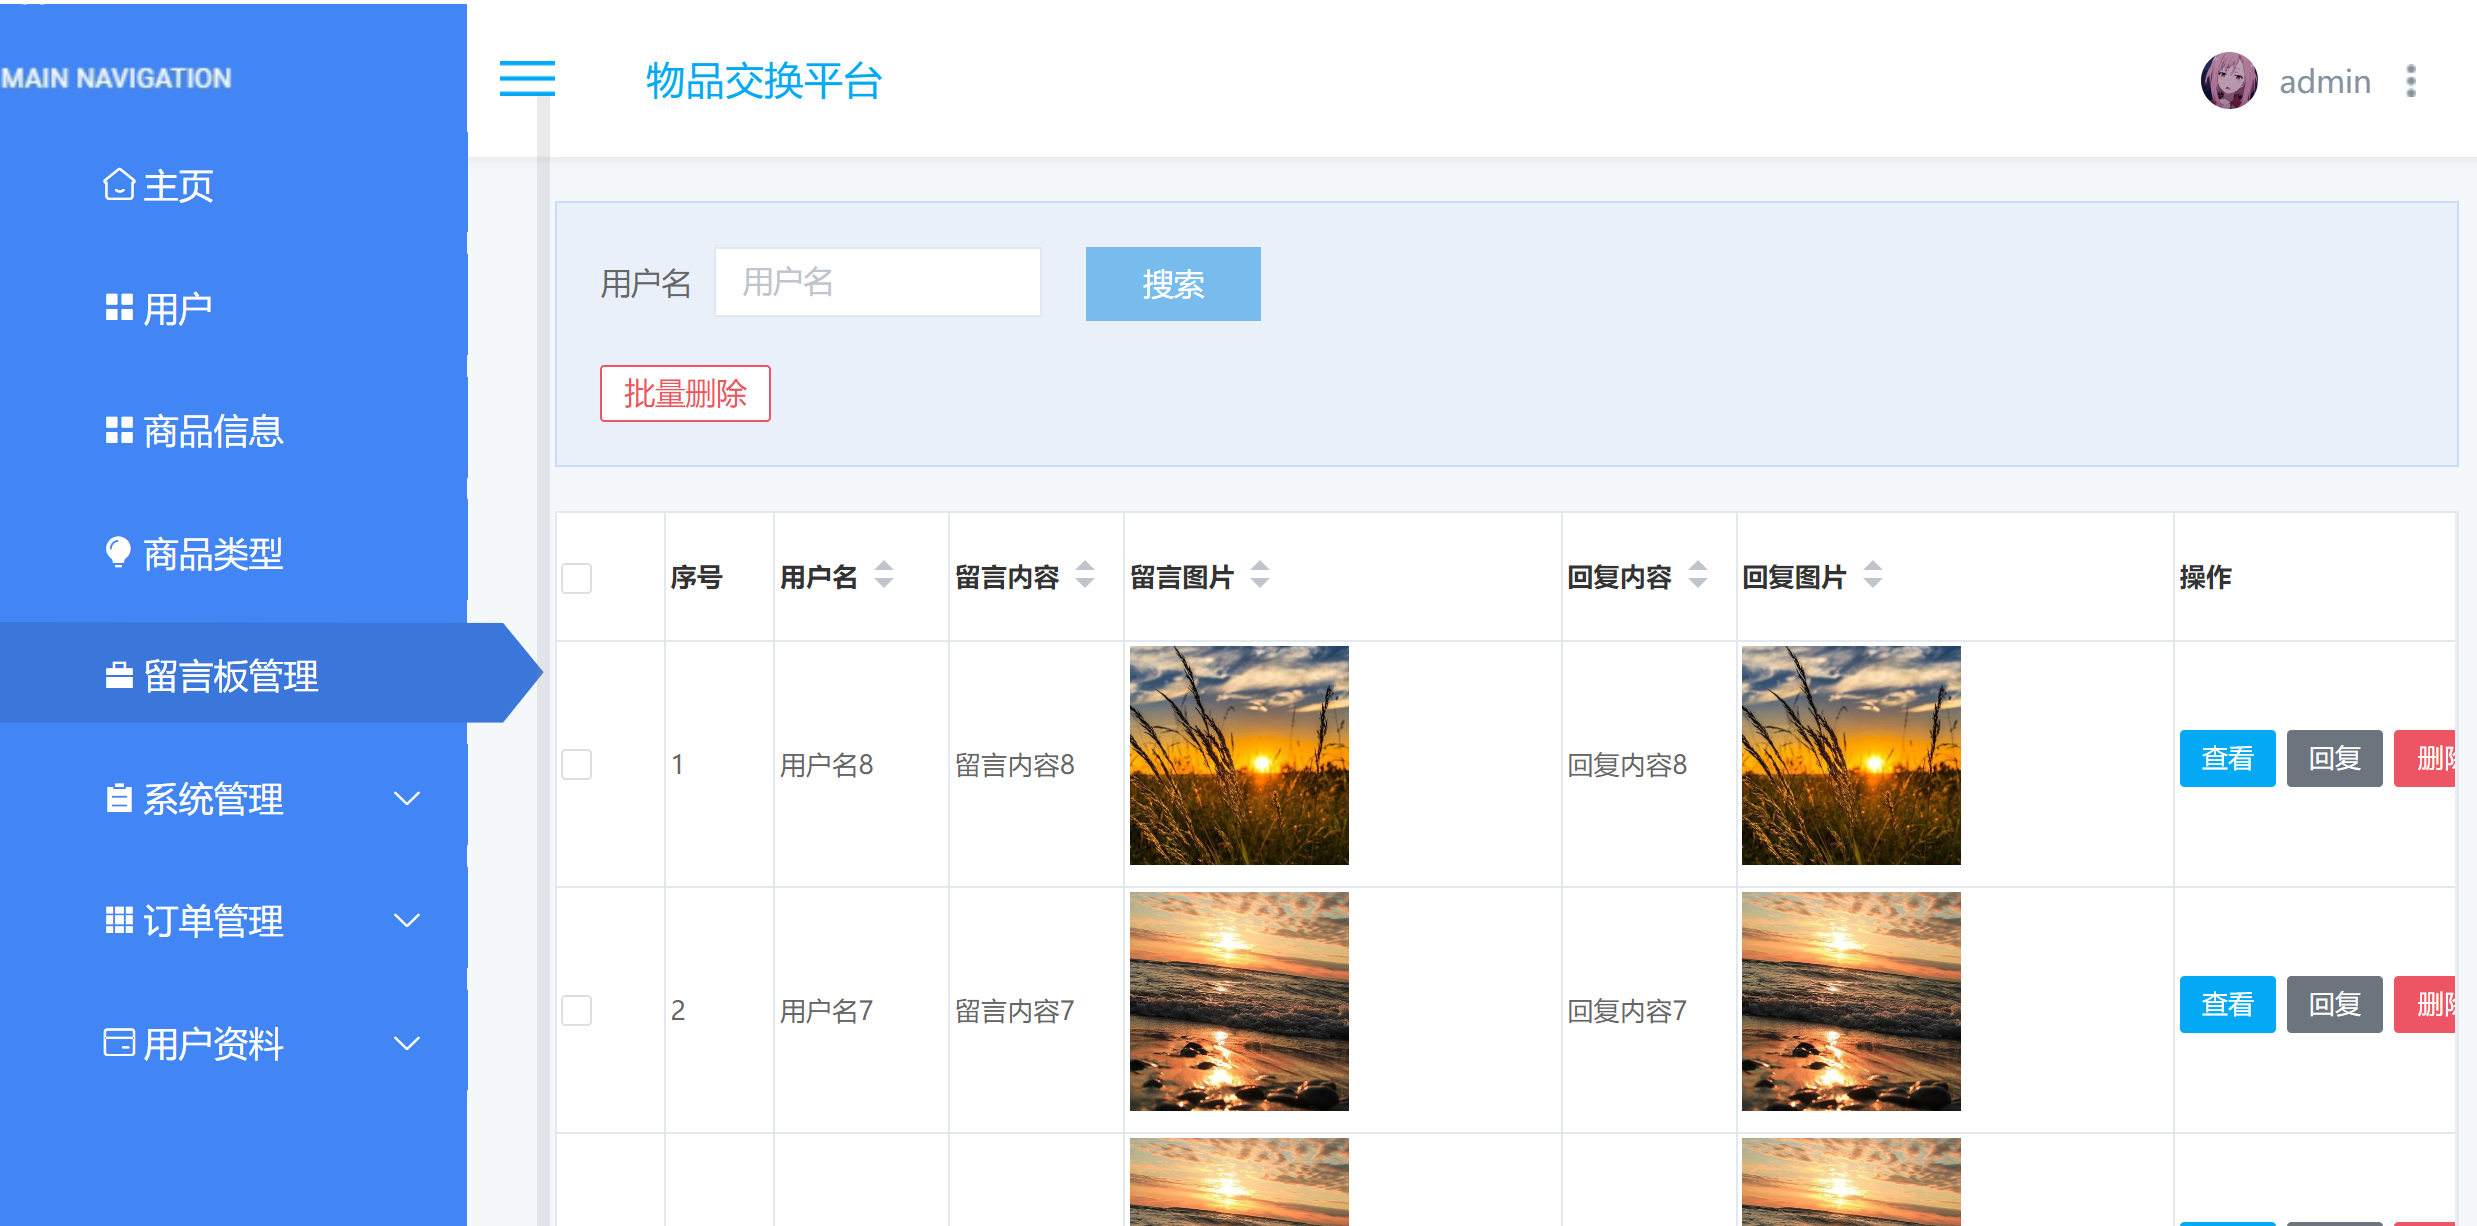Click the 搜索 search button
This screenshot has height=1226, width=2477.
point(1172,284)
